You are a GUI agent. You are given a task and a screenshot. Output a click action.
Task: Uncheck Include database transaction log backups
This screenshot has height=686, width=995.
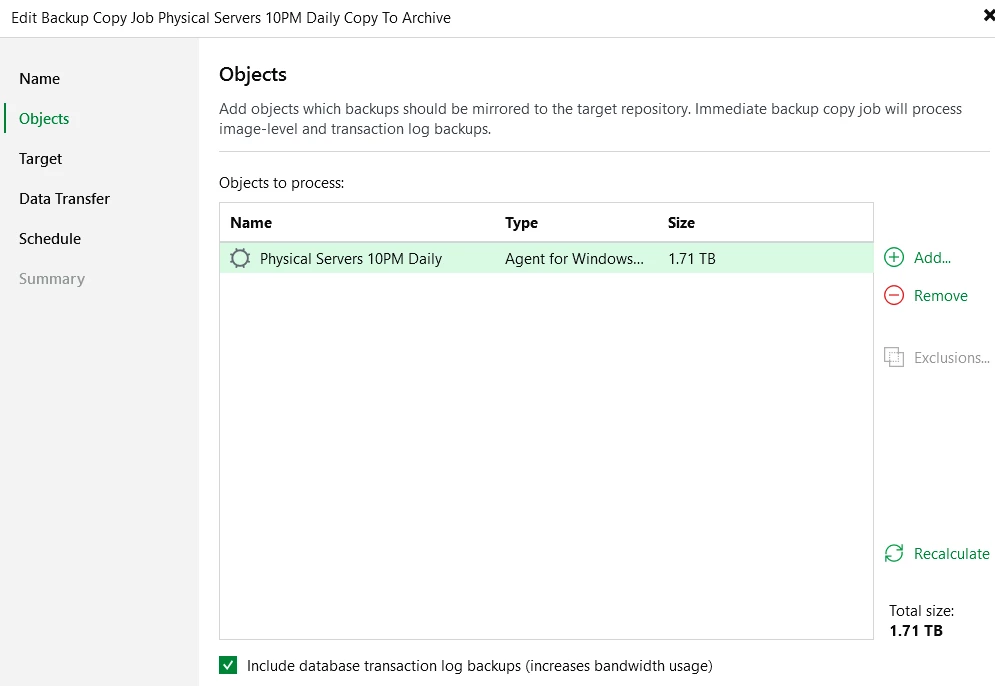point(229,665)
